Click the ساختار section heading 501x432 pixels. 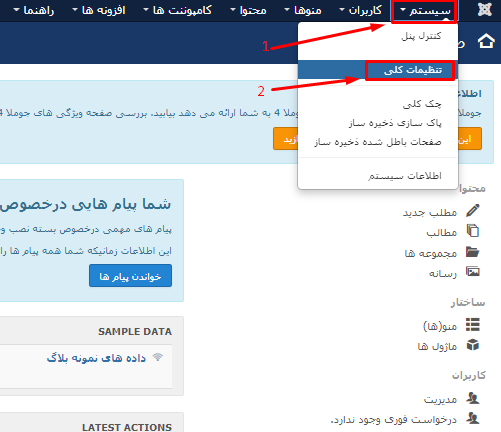click(x=468, y=302)
